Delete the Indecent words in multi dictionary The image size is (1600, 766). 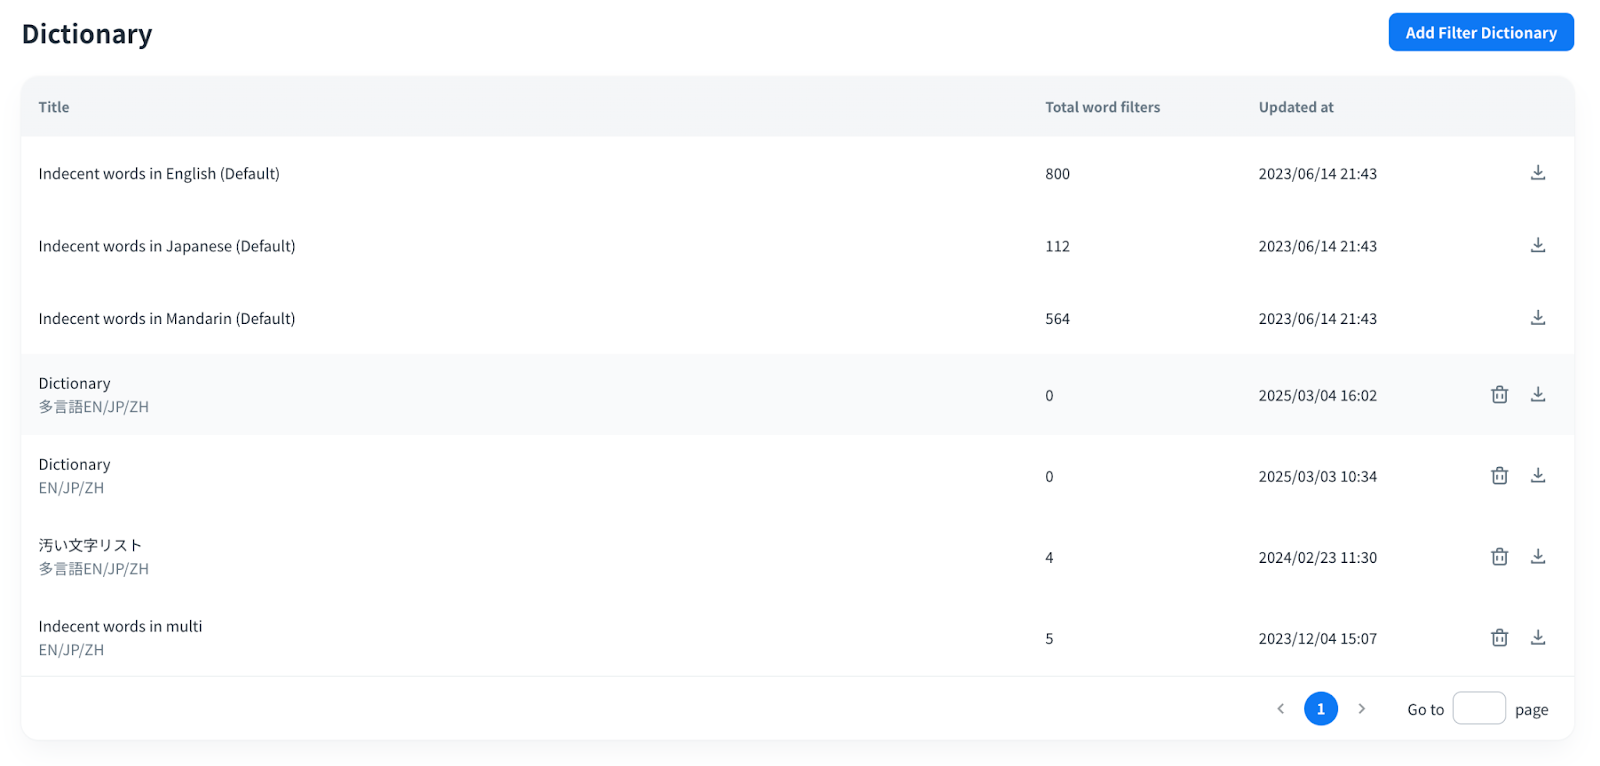point(1499,638)
